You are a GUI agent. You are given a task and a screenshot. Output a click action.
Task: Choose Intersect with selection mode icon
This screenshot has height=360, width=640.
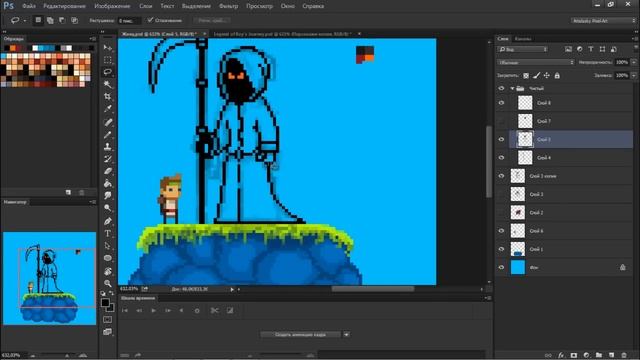pyautogui.click(x=74, y=20)
